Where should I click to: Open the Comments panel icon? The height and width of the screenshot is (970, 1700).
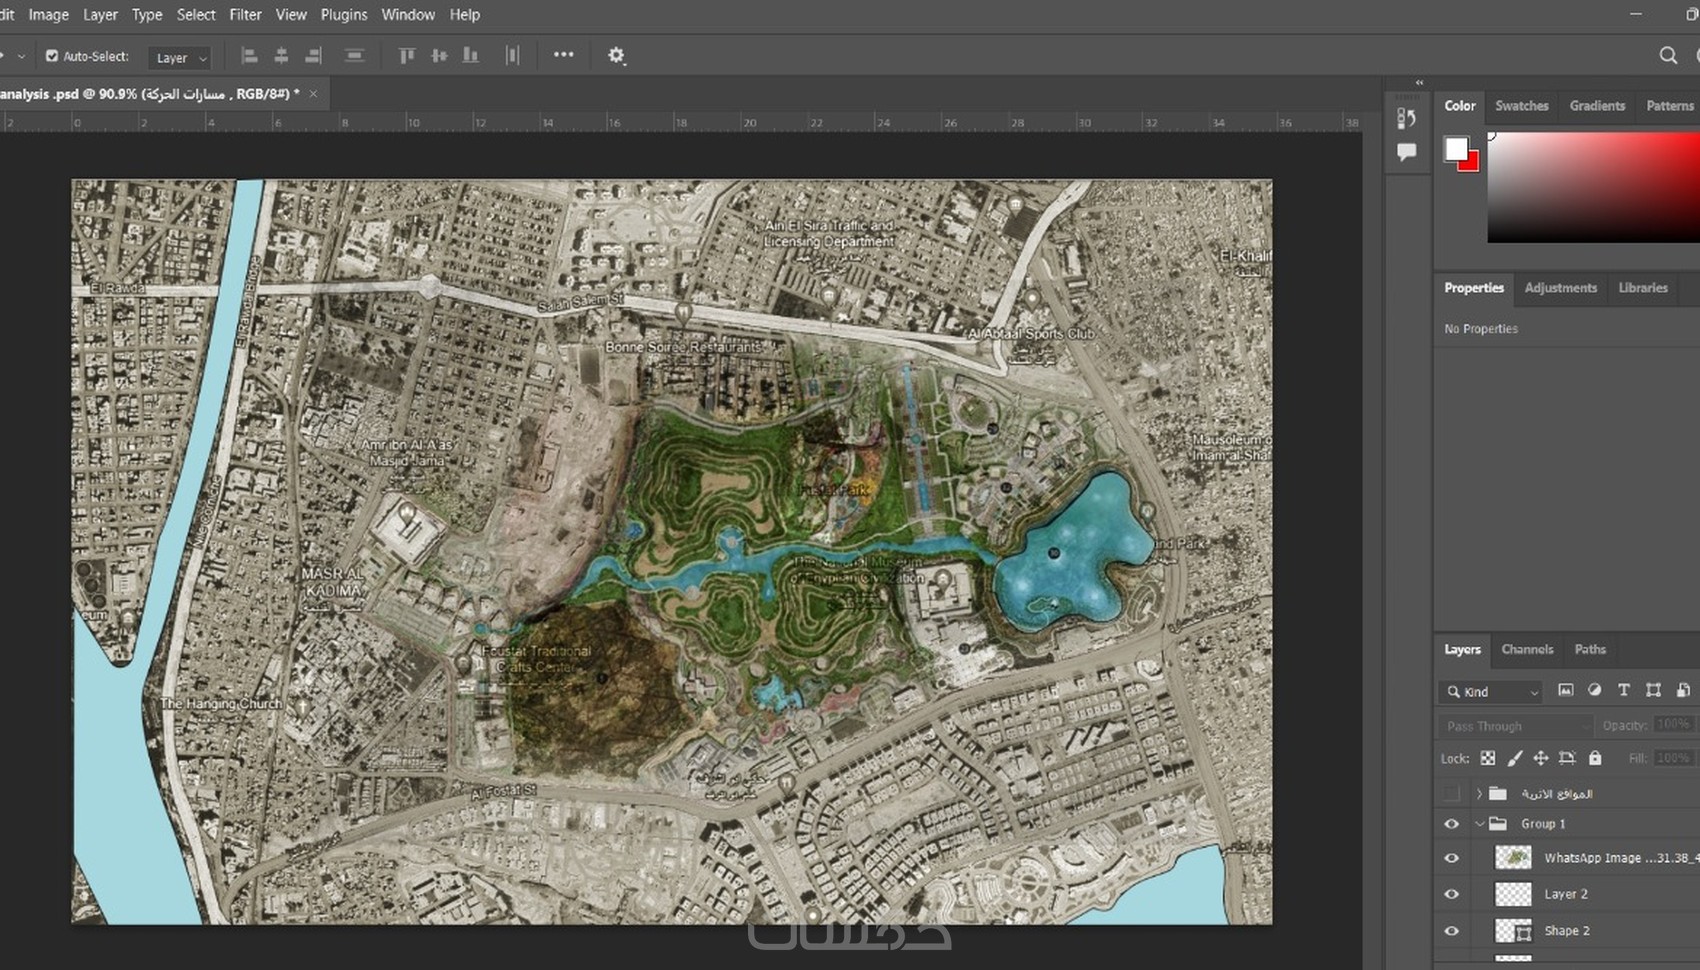point(1407,152)
